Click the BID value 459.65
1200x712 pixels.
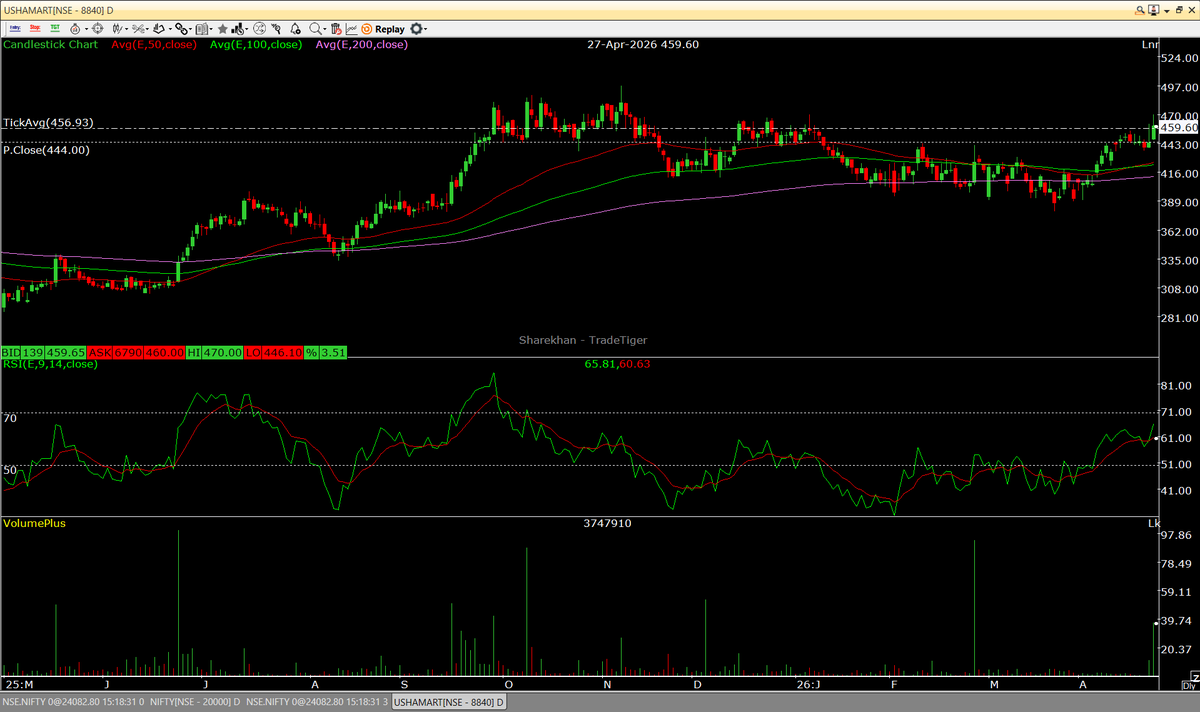pyautogui.click(x=65, y=352)
